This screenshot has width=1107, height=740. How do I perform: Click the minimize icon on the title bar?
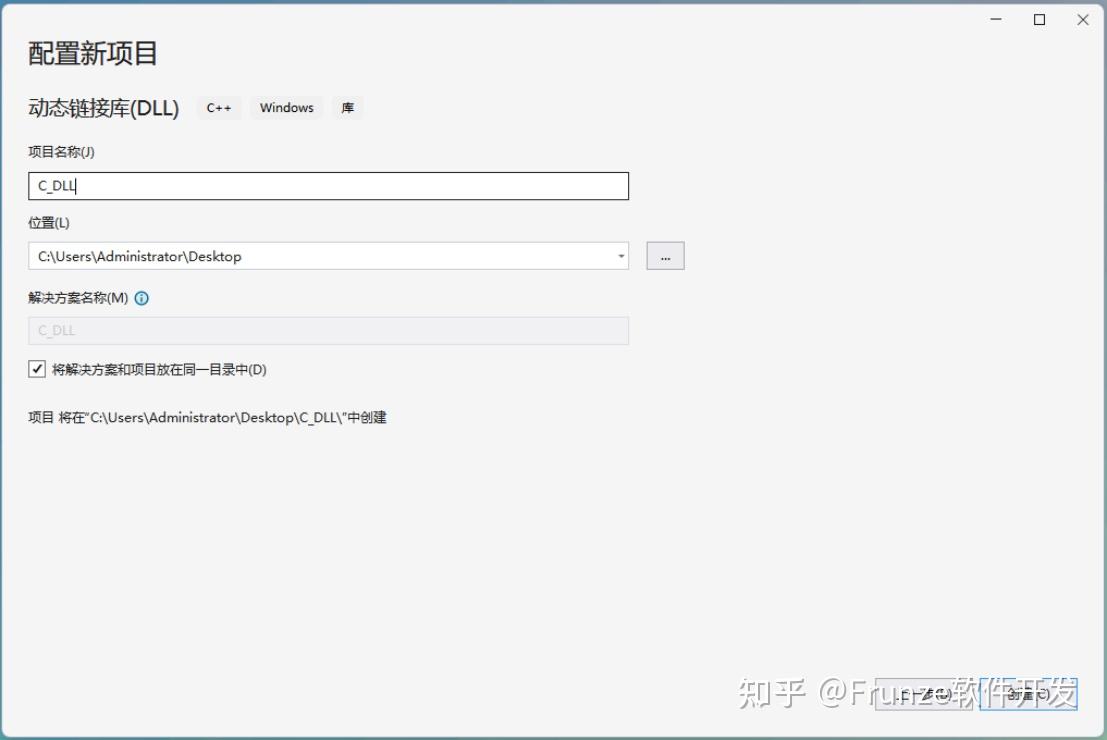(x=993, y=19)
